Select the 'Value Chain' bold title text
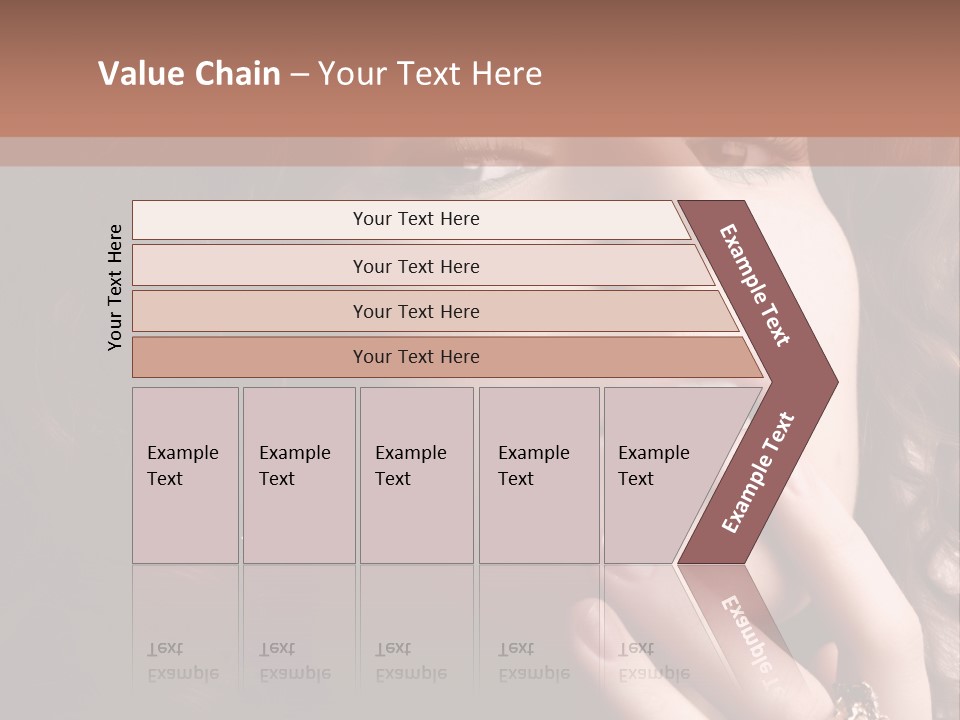This screenshot has width=960, height=720. 189,73
